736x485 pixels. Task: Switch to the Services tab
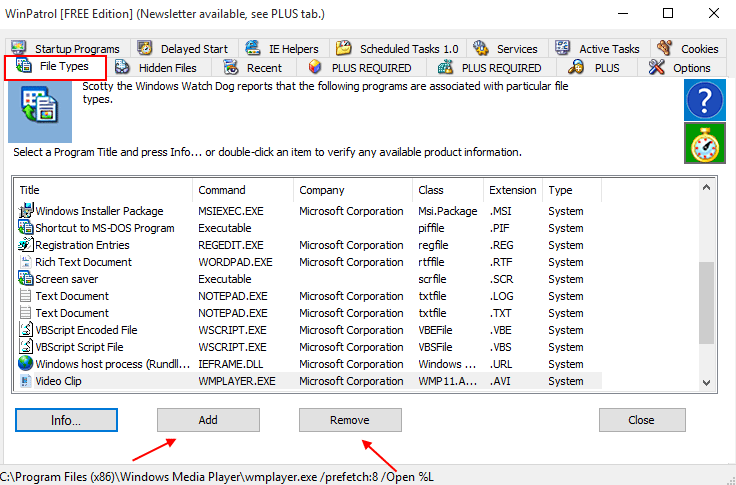tap(507, 48)
